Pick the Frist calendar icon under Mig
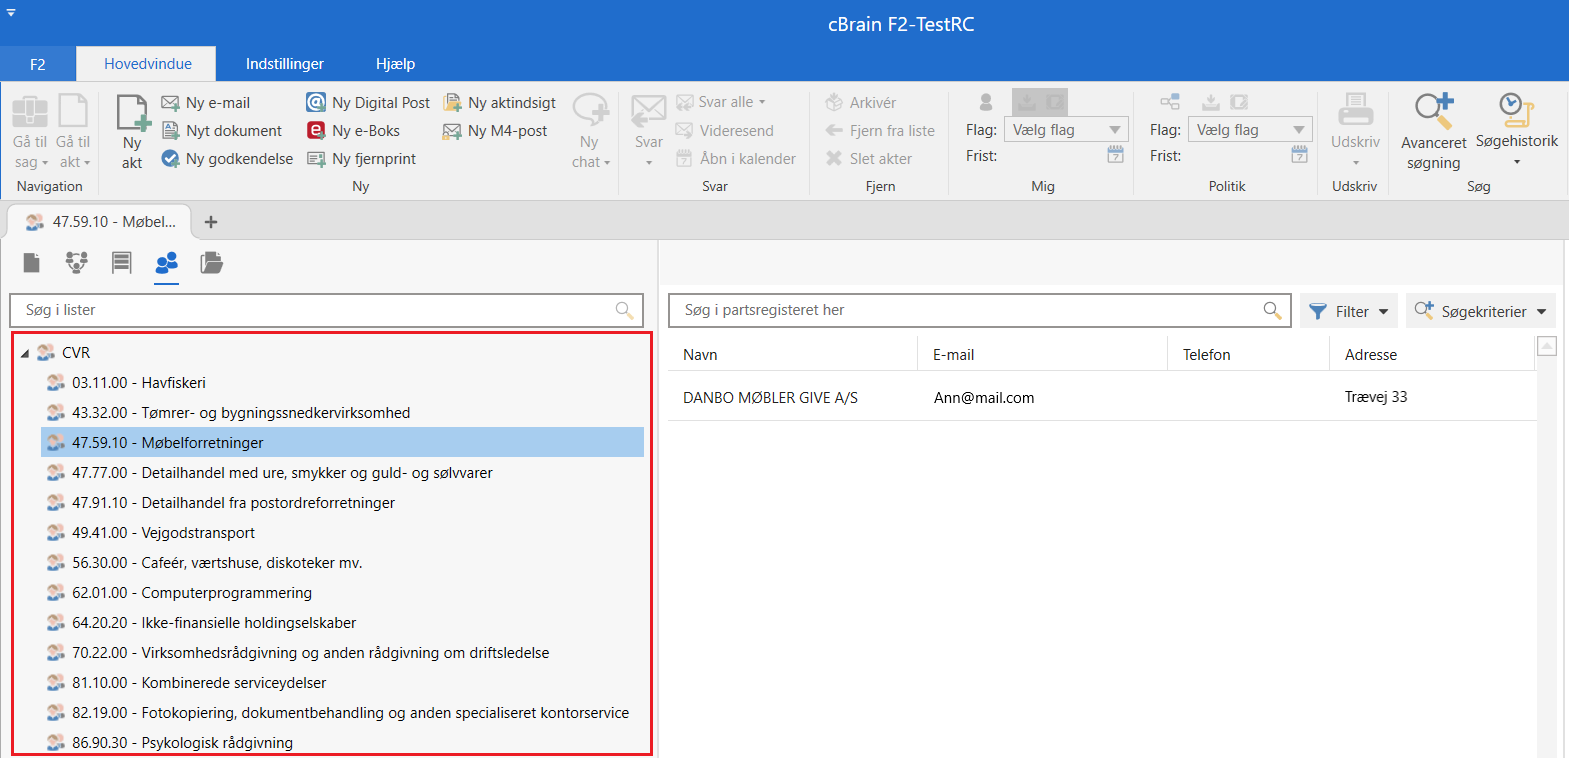This screenshot has height=758, width=1569. click(1116, 155)
